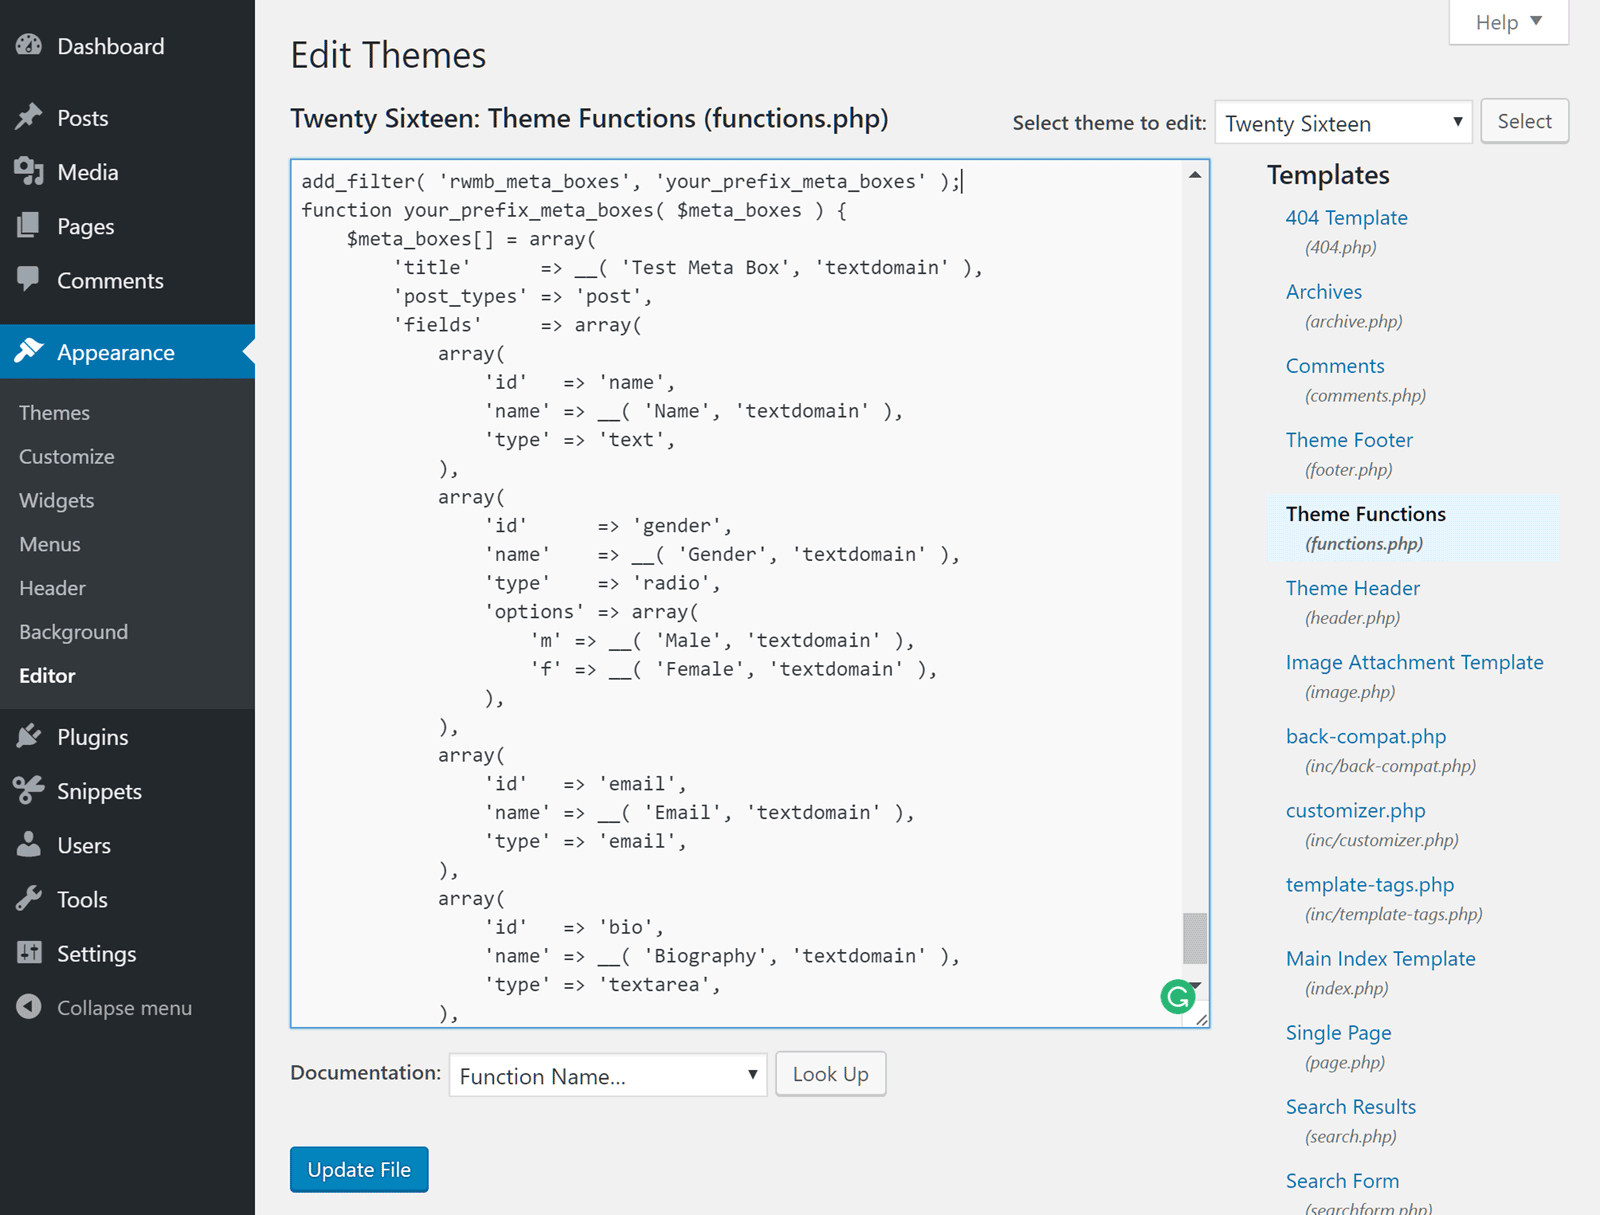1600x1215 pixels.
Task: Click the Look Up button
Action: point(830,1074)
